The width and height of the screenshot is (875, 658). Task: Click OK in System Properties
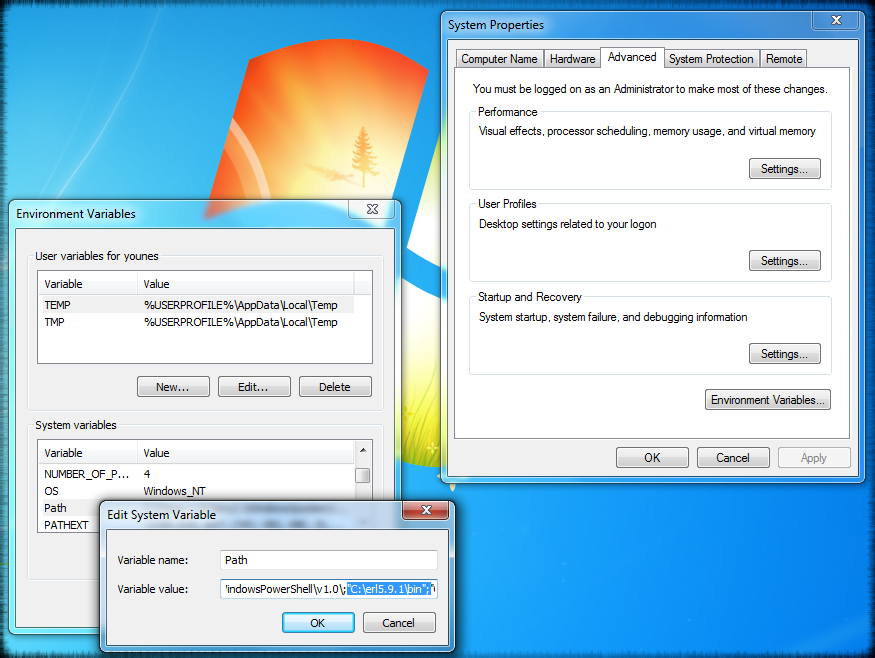tap(652, 458)
